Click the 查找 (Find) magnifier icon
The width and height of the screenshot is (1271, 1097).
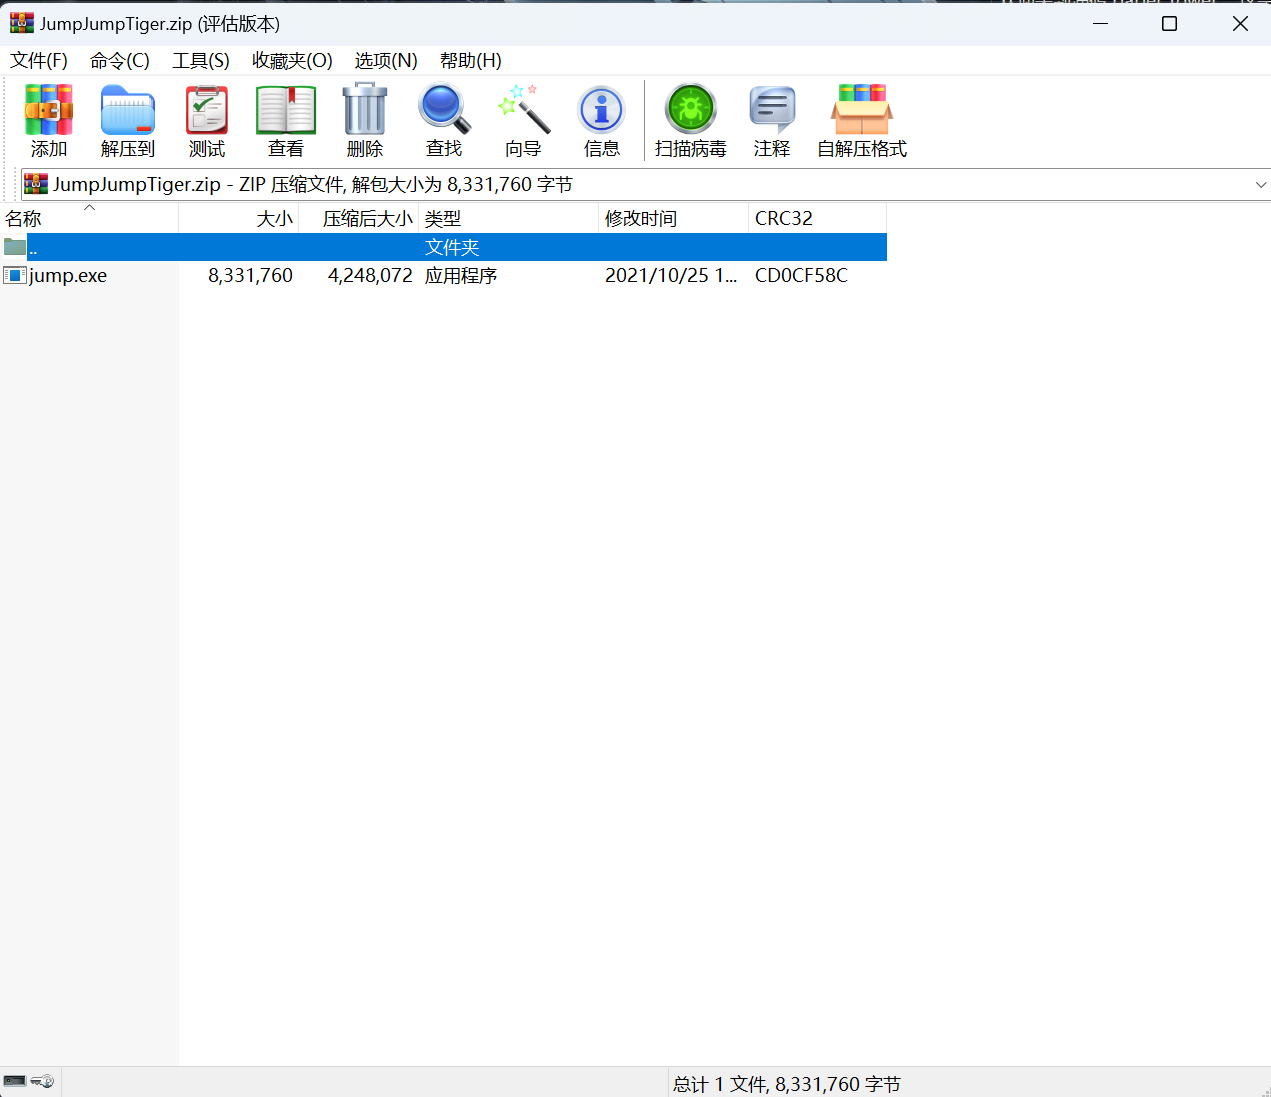(444, 109)
